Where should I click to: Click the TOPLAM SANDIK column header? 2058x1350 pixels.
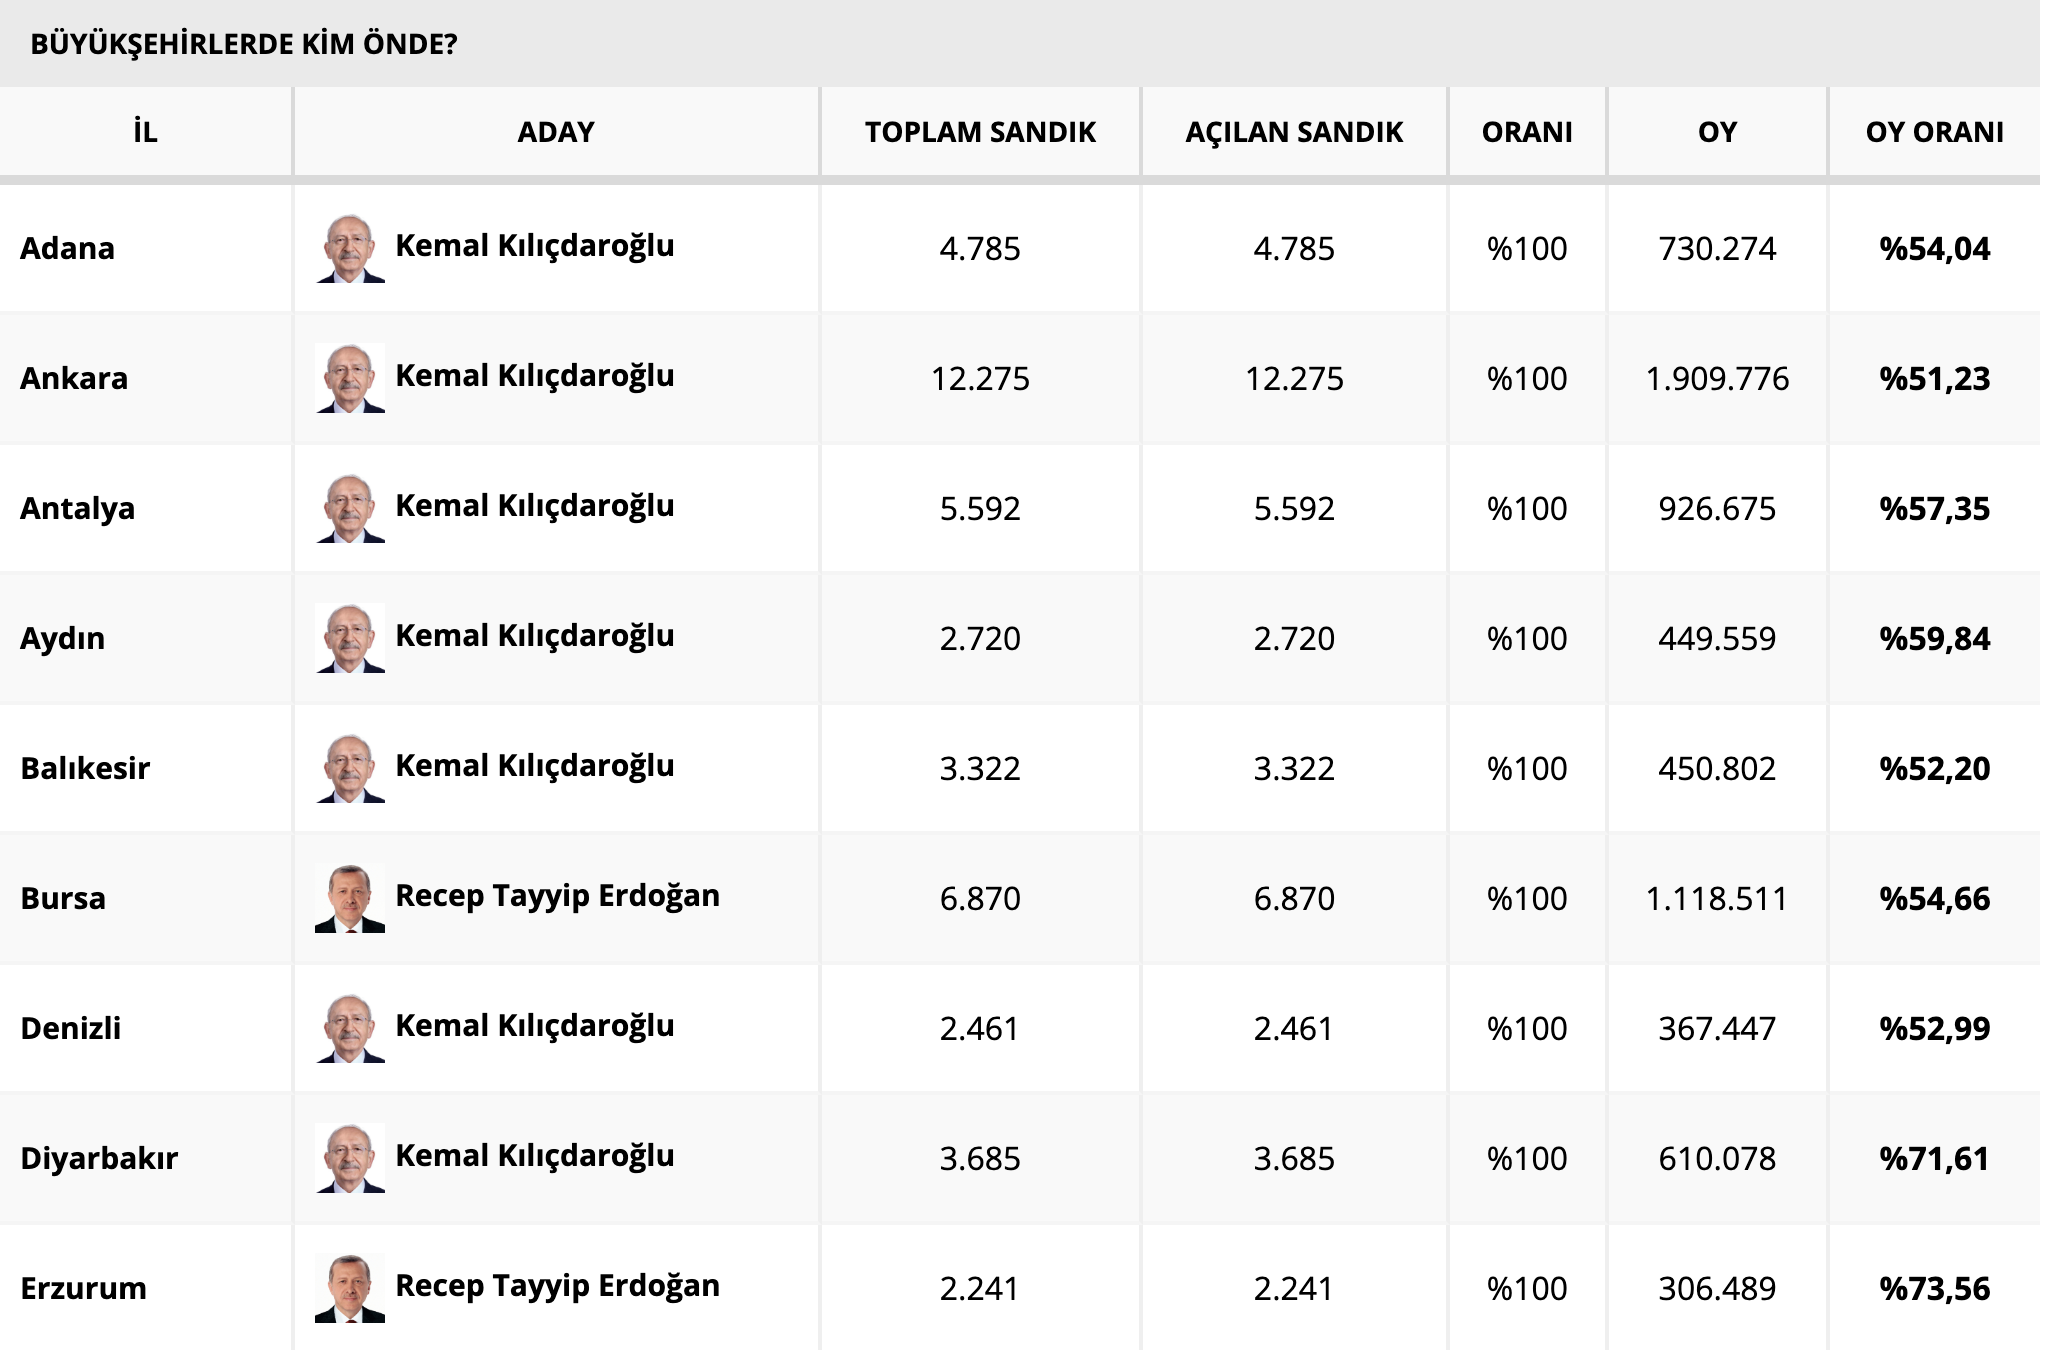pyautogui.click(x=980, y=132)
